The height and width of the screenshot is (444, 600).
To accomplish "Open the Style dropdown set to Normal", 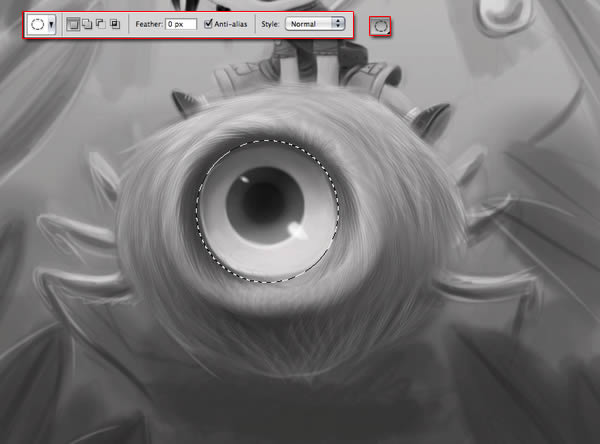I will point(315,24).
